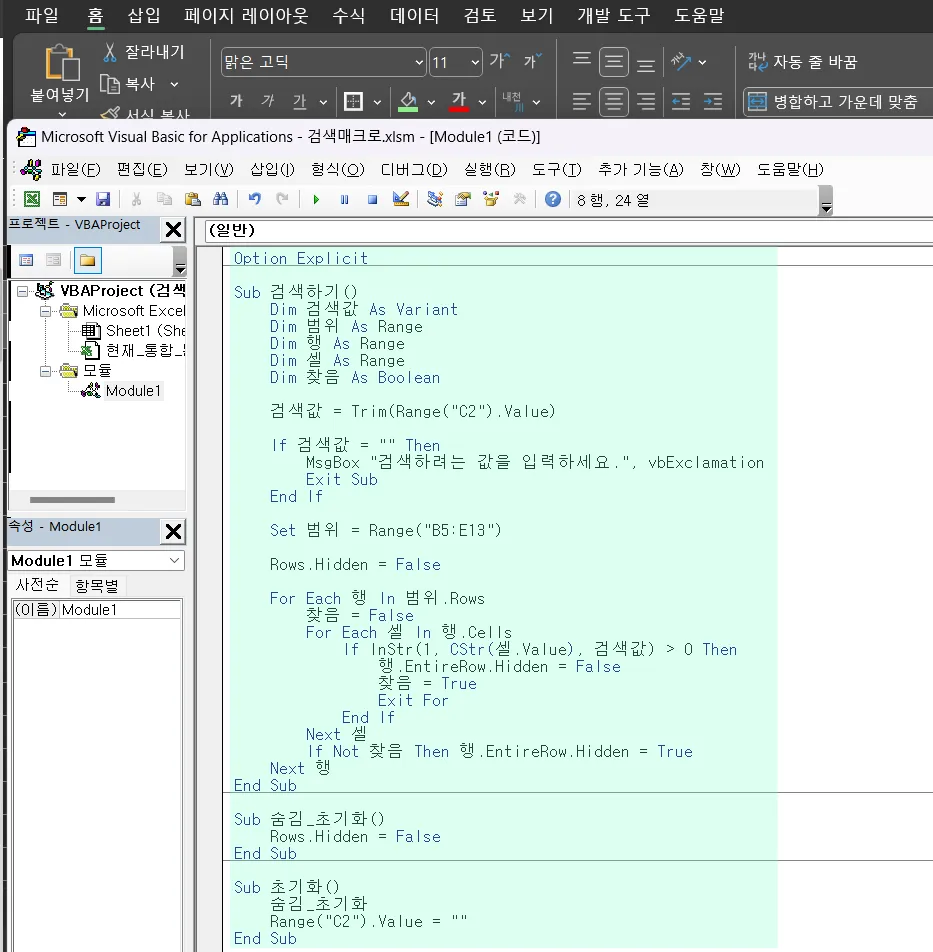Open Module1 모듈 object dropdown in properties

point(174,560)
